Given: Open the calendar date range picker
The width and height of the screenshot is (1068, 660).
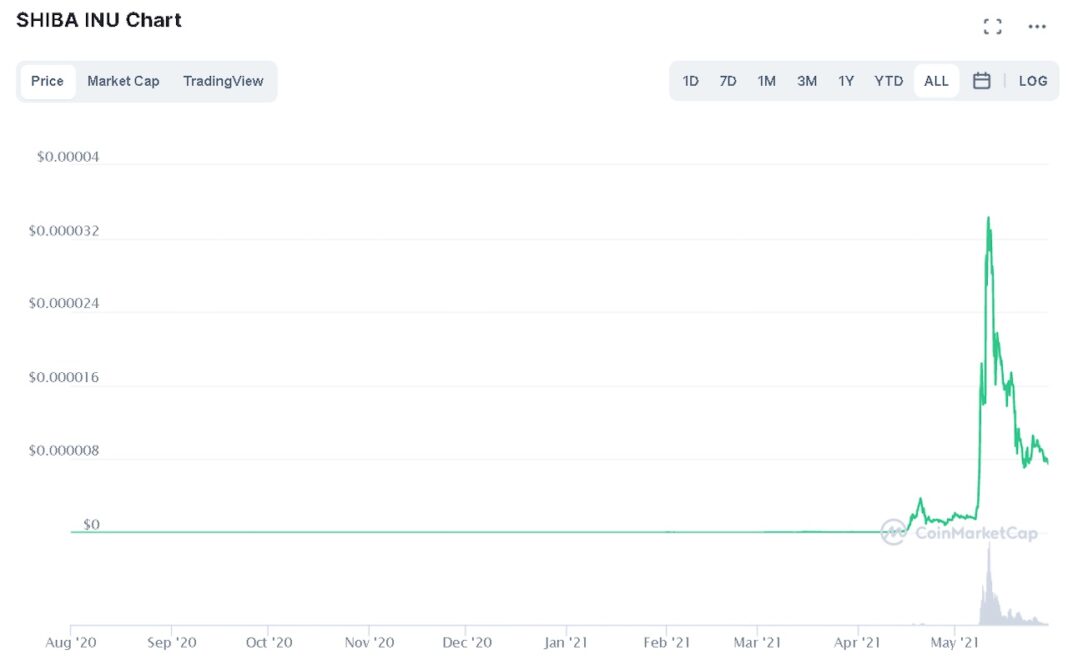Looking at the screenshot, I should (981, 81).
